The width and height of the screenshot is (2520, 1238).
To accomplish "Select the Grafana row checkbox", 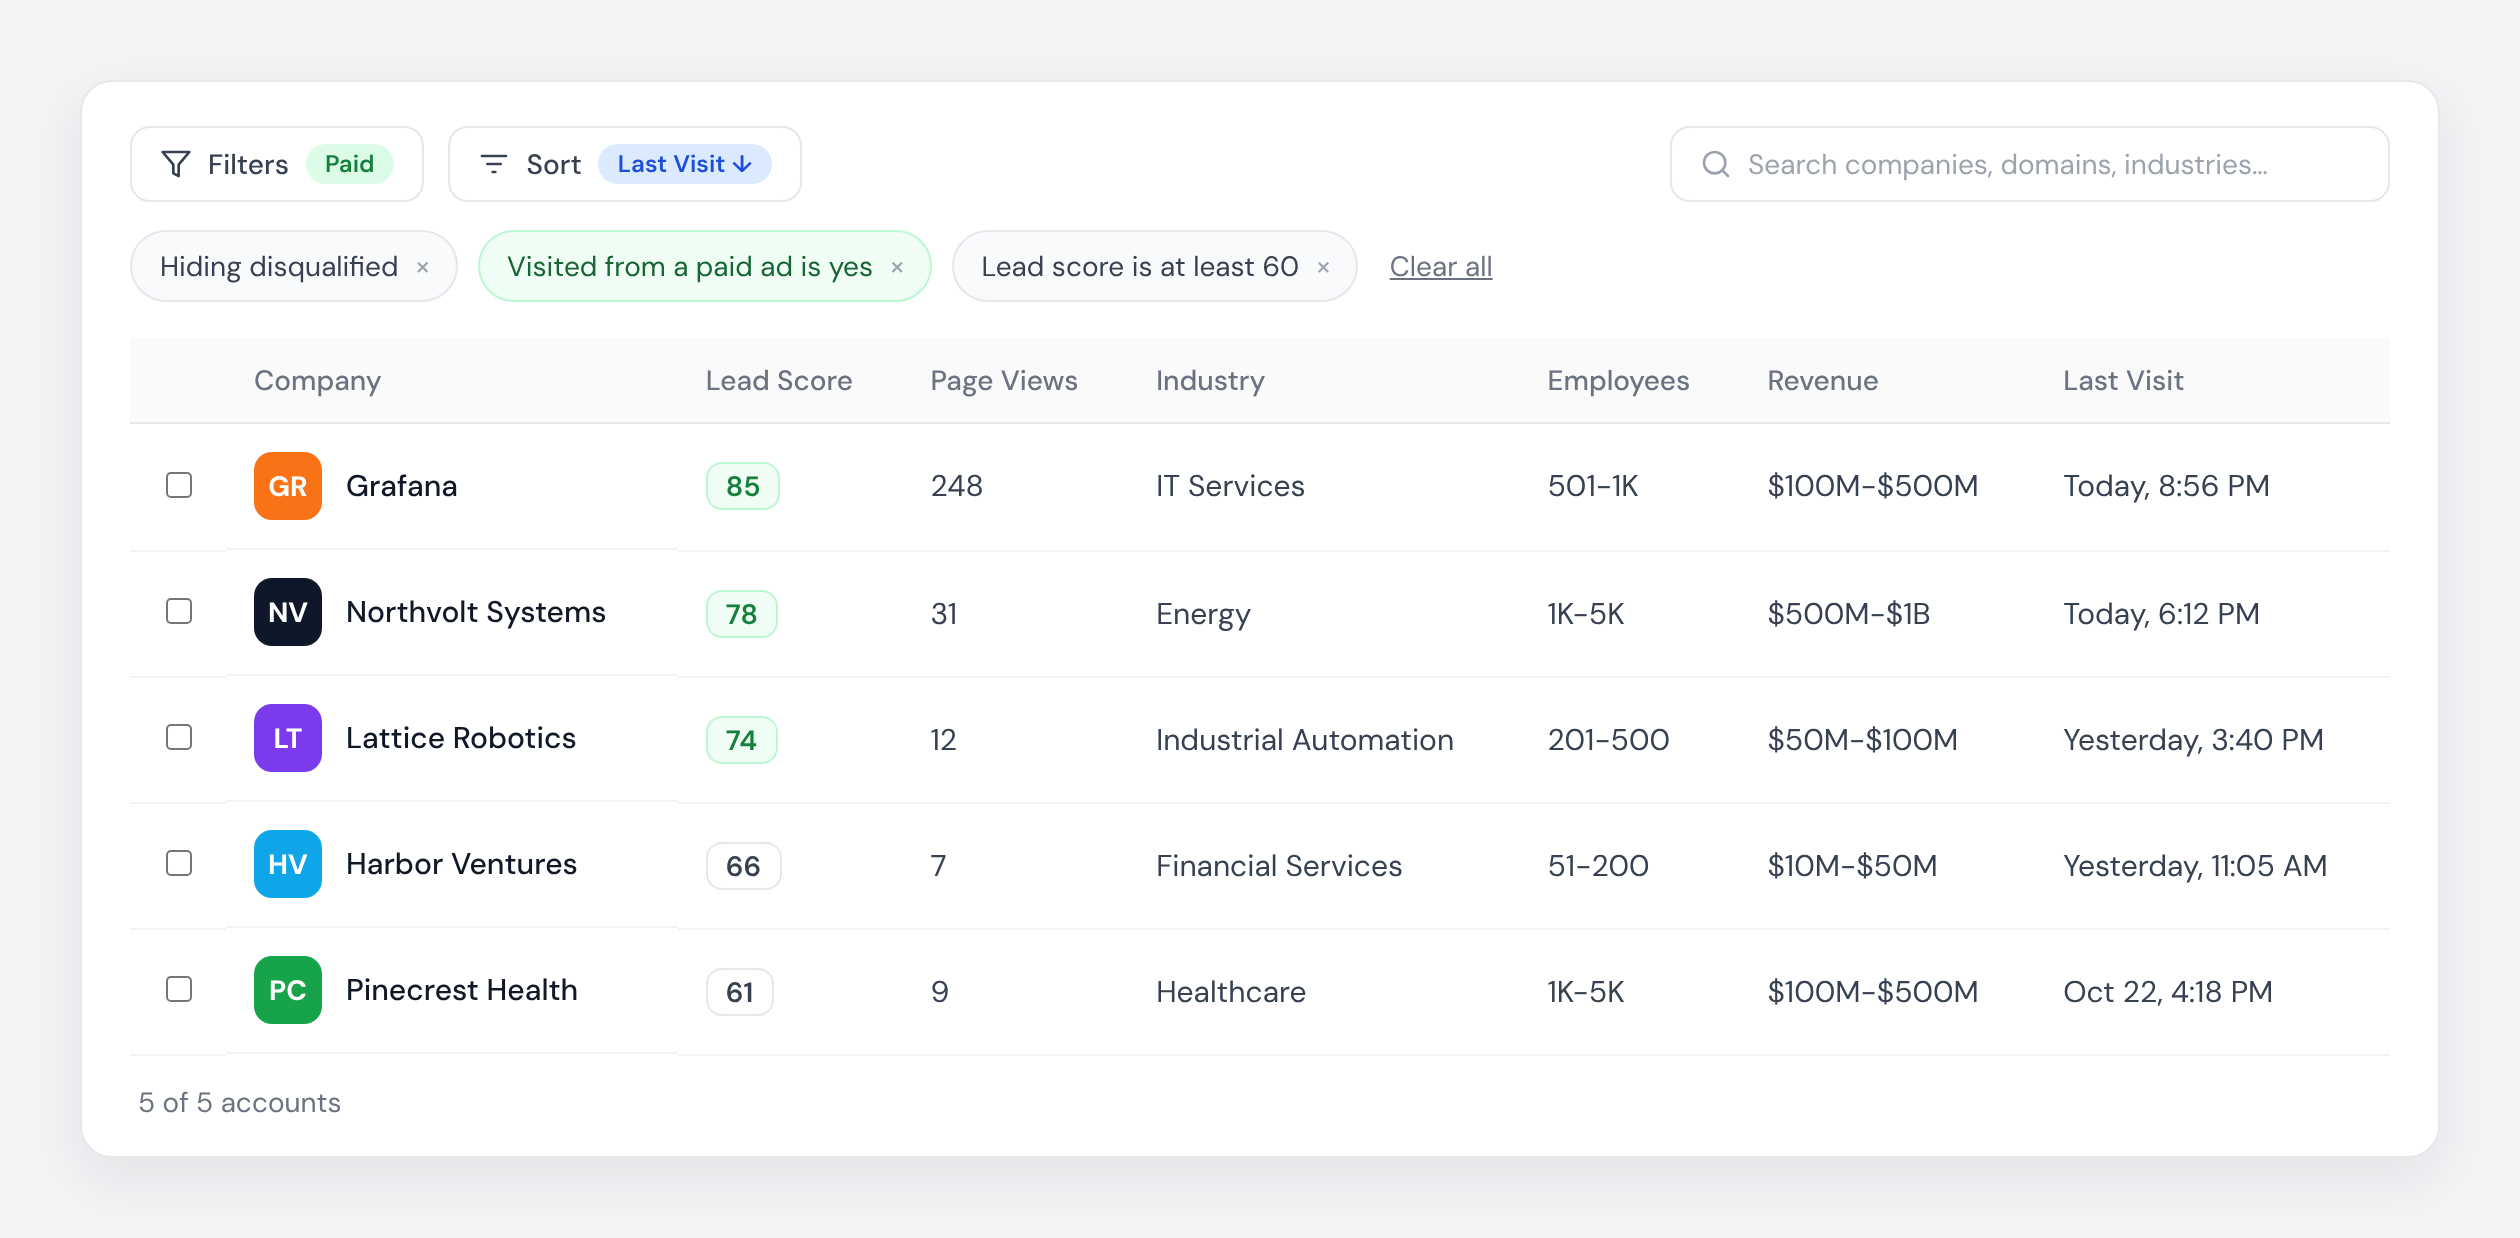I will click(x=179, y=485).
